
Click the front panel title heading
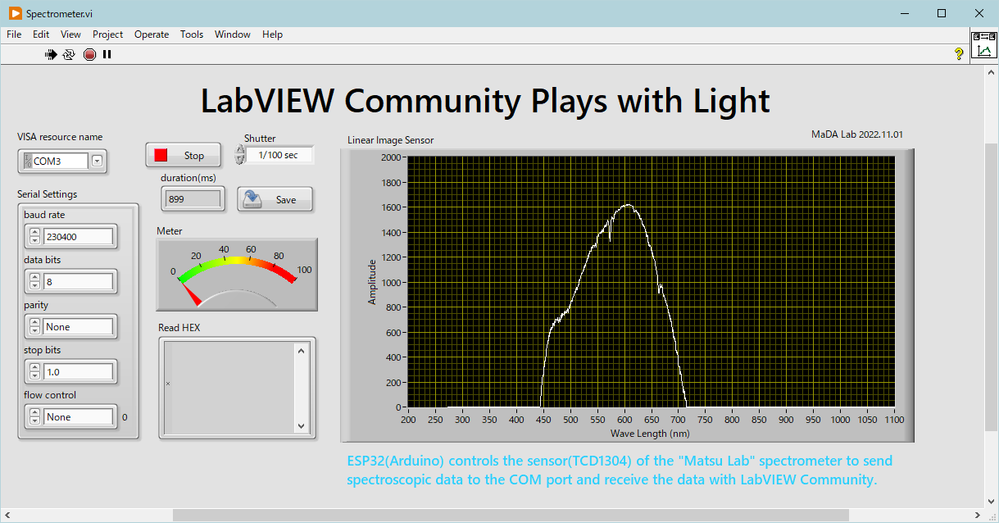[x=485, y=101]
